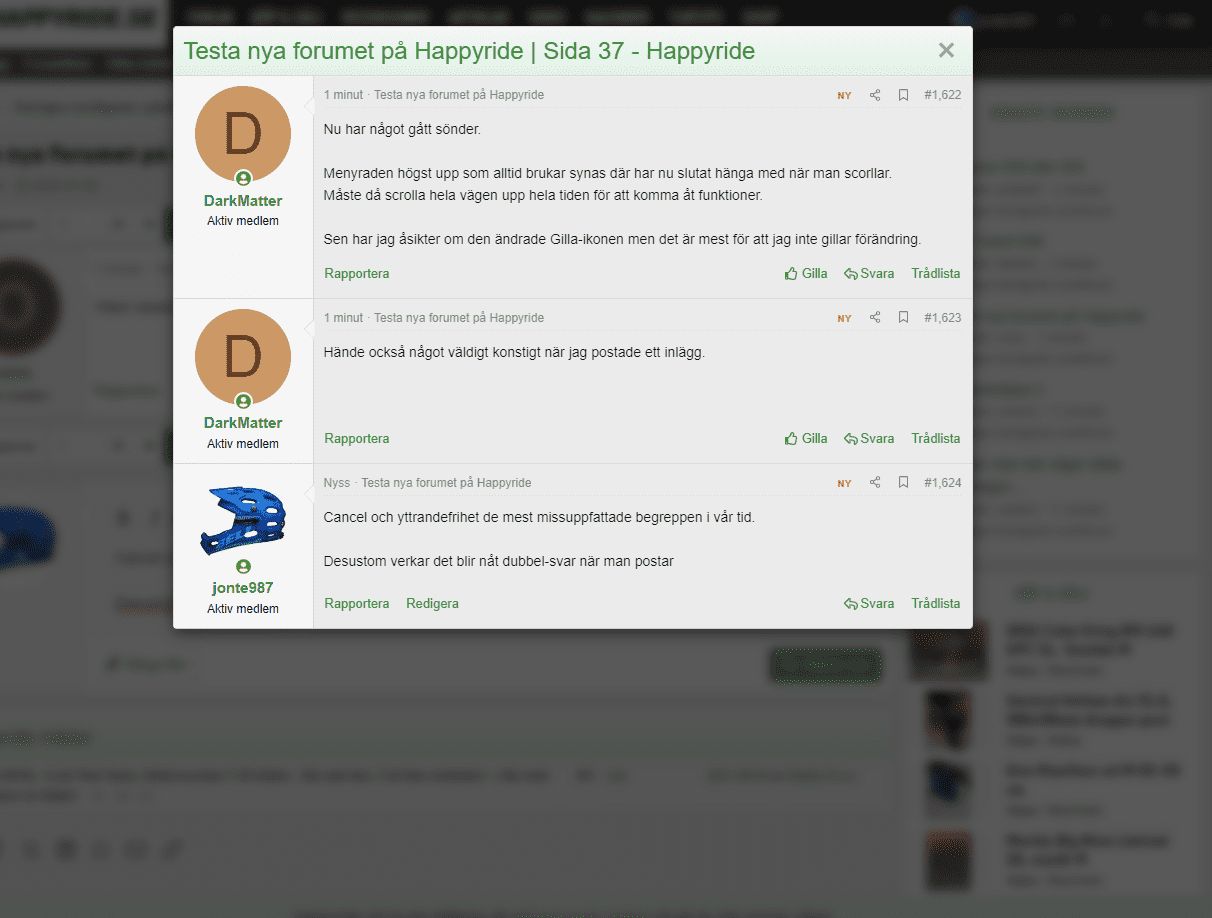Bookmark post #1,623
The width and height of the screenshot is (1212, 918).
pos(903,318)
